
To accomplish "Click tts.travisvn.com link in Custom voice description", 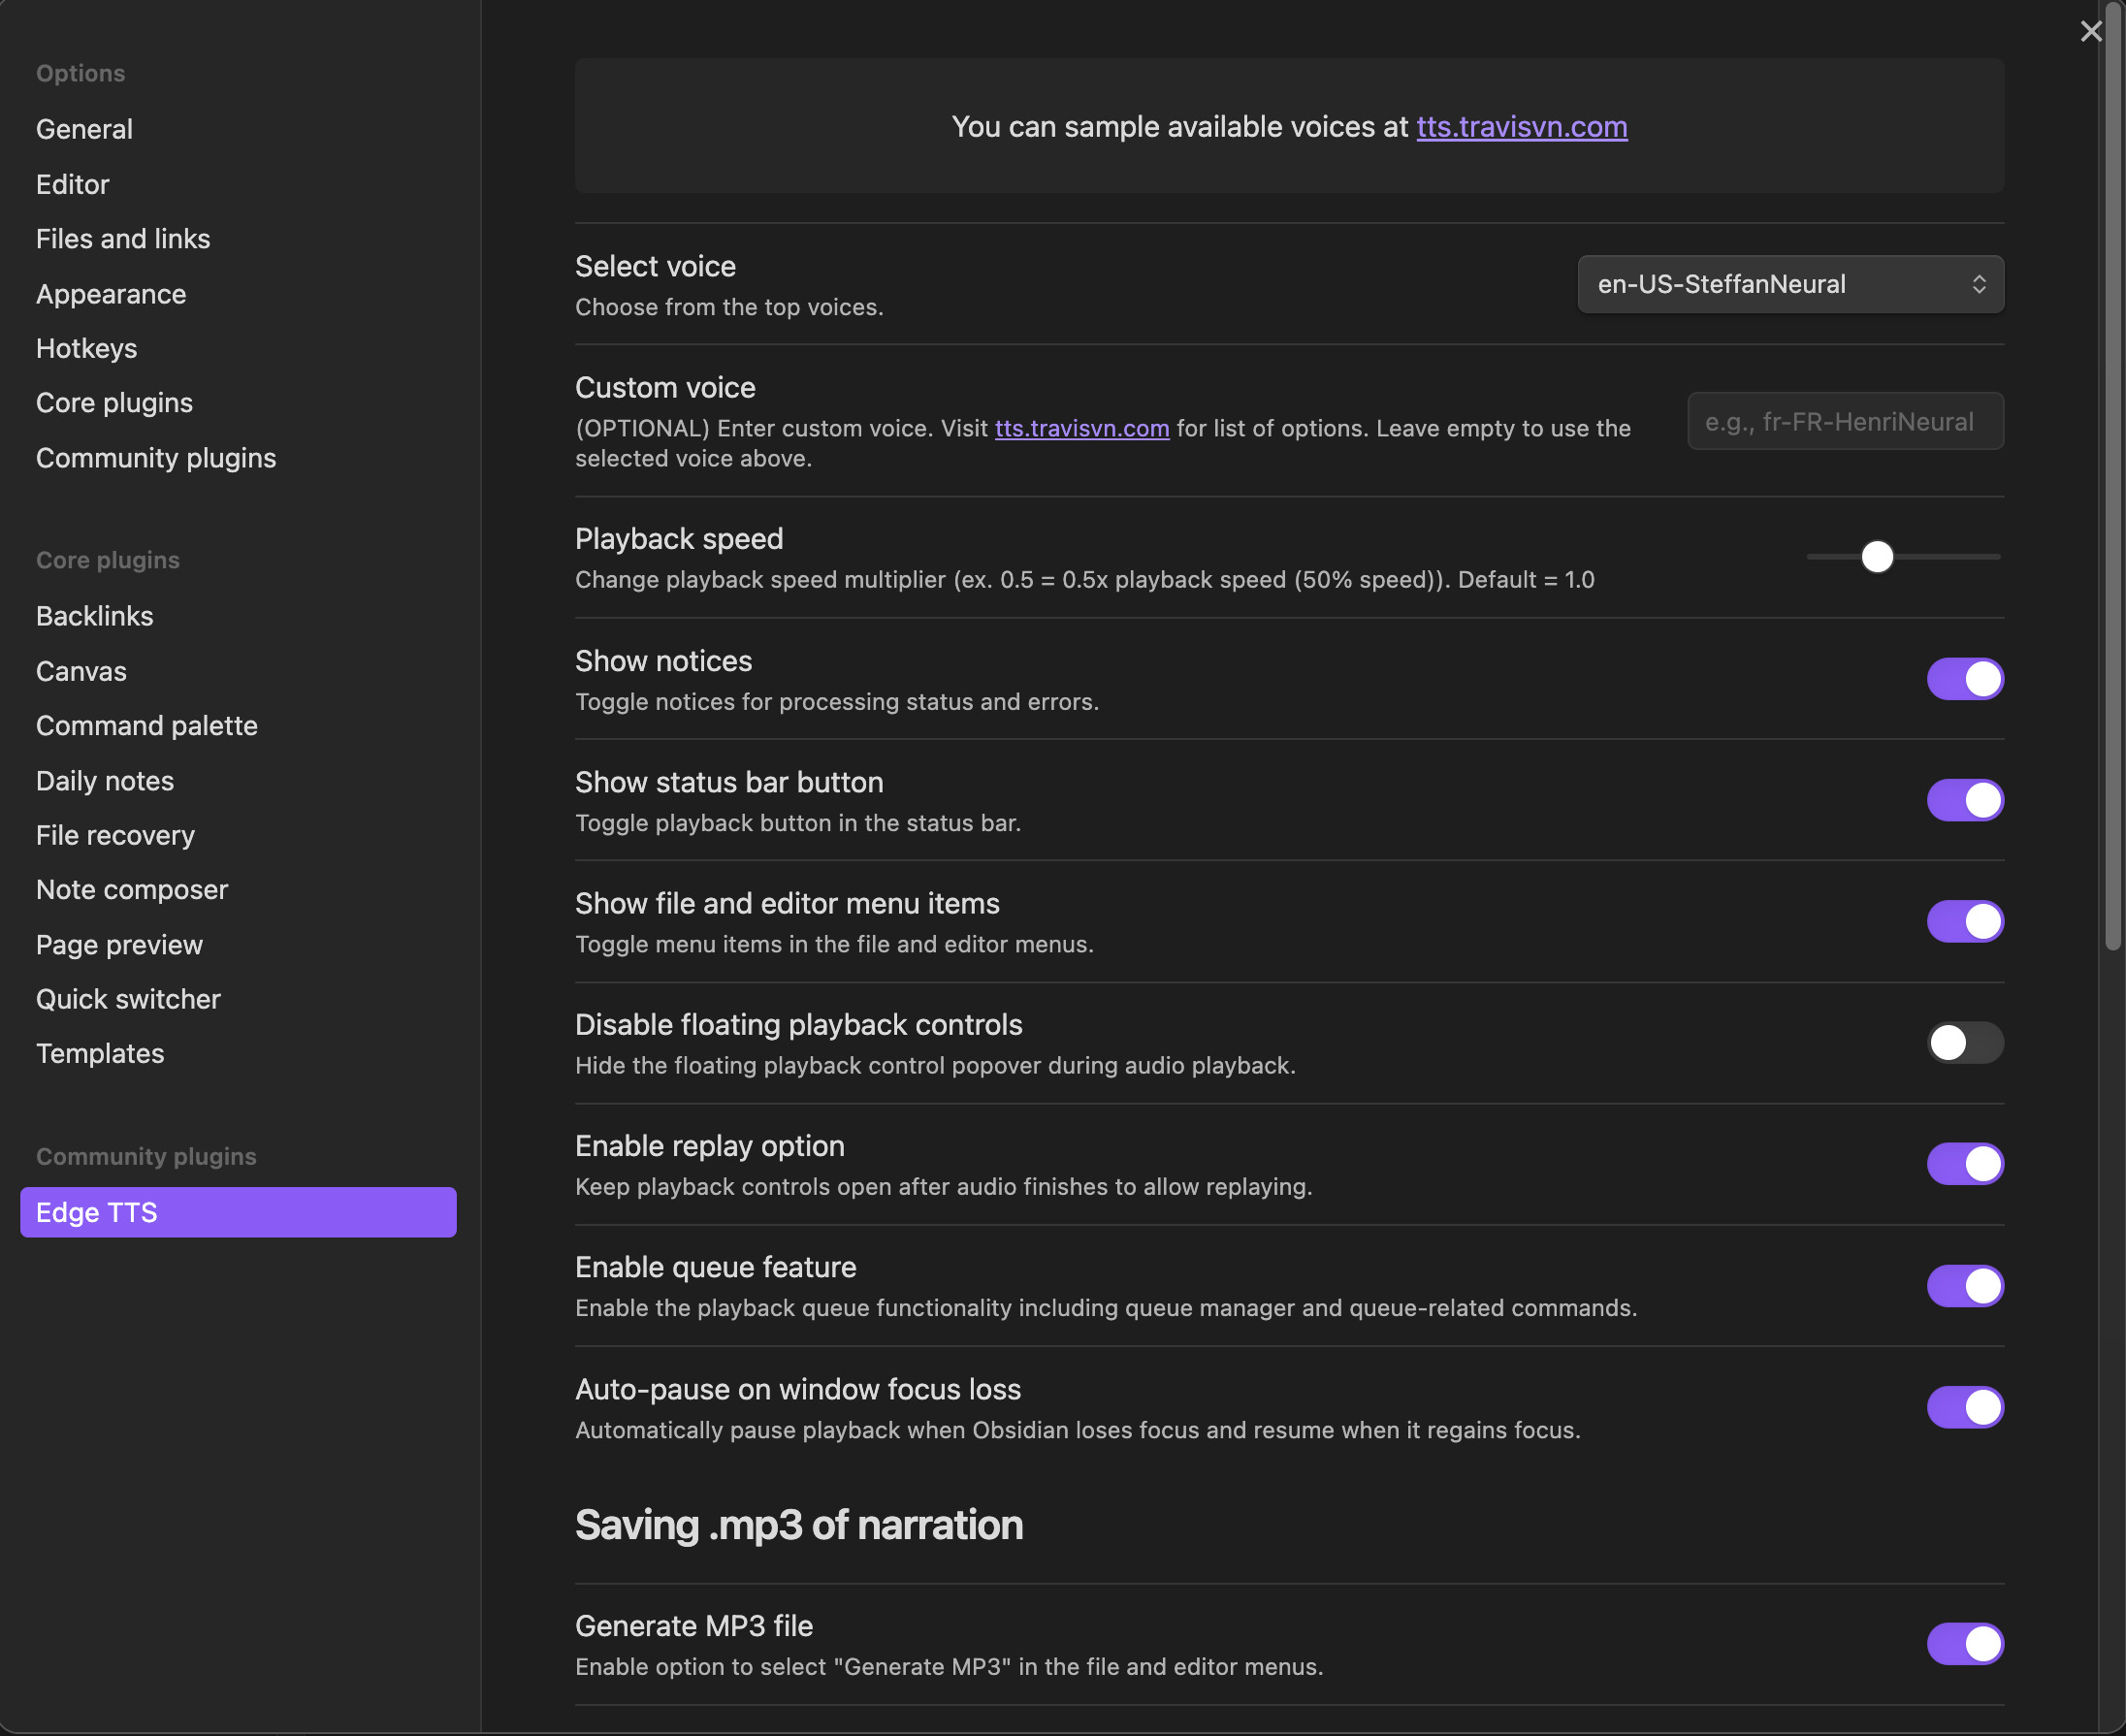I will tap(1081, 428).
